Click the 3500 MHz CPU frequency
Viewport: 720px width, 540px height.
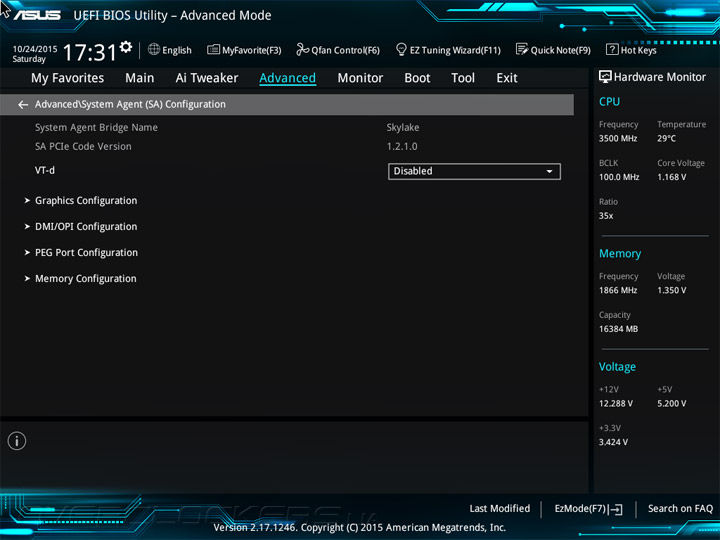click(618, 139)
